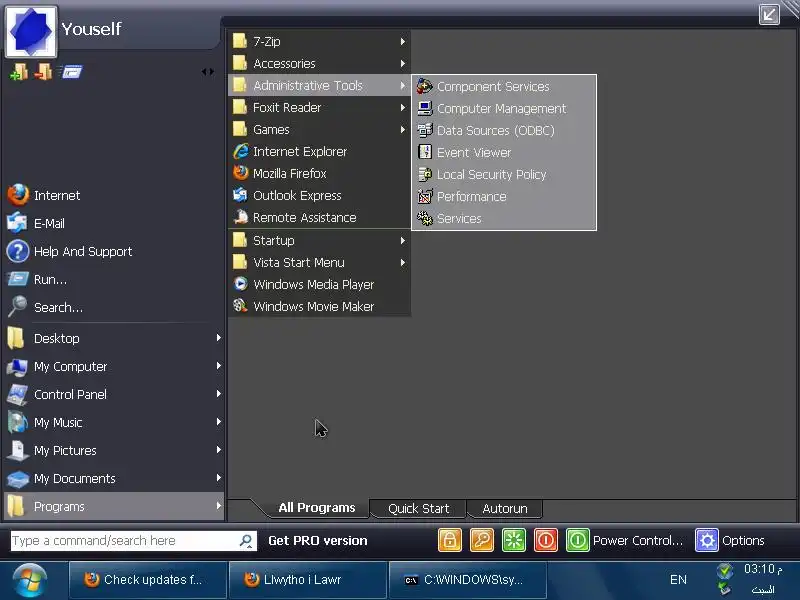Expand the My Pictures submenu
Image resolution: width=800 pixels, height=600 pixels.
(114, 451)
